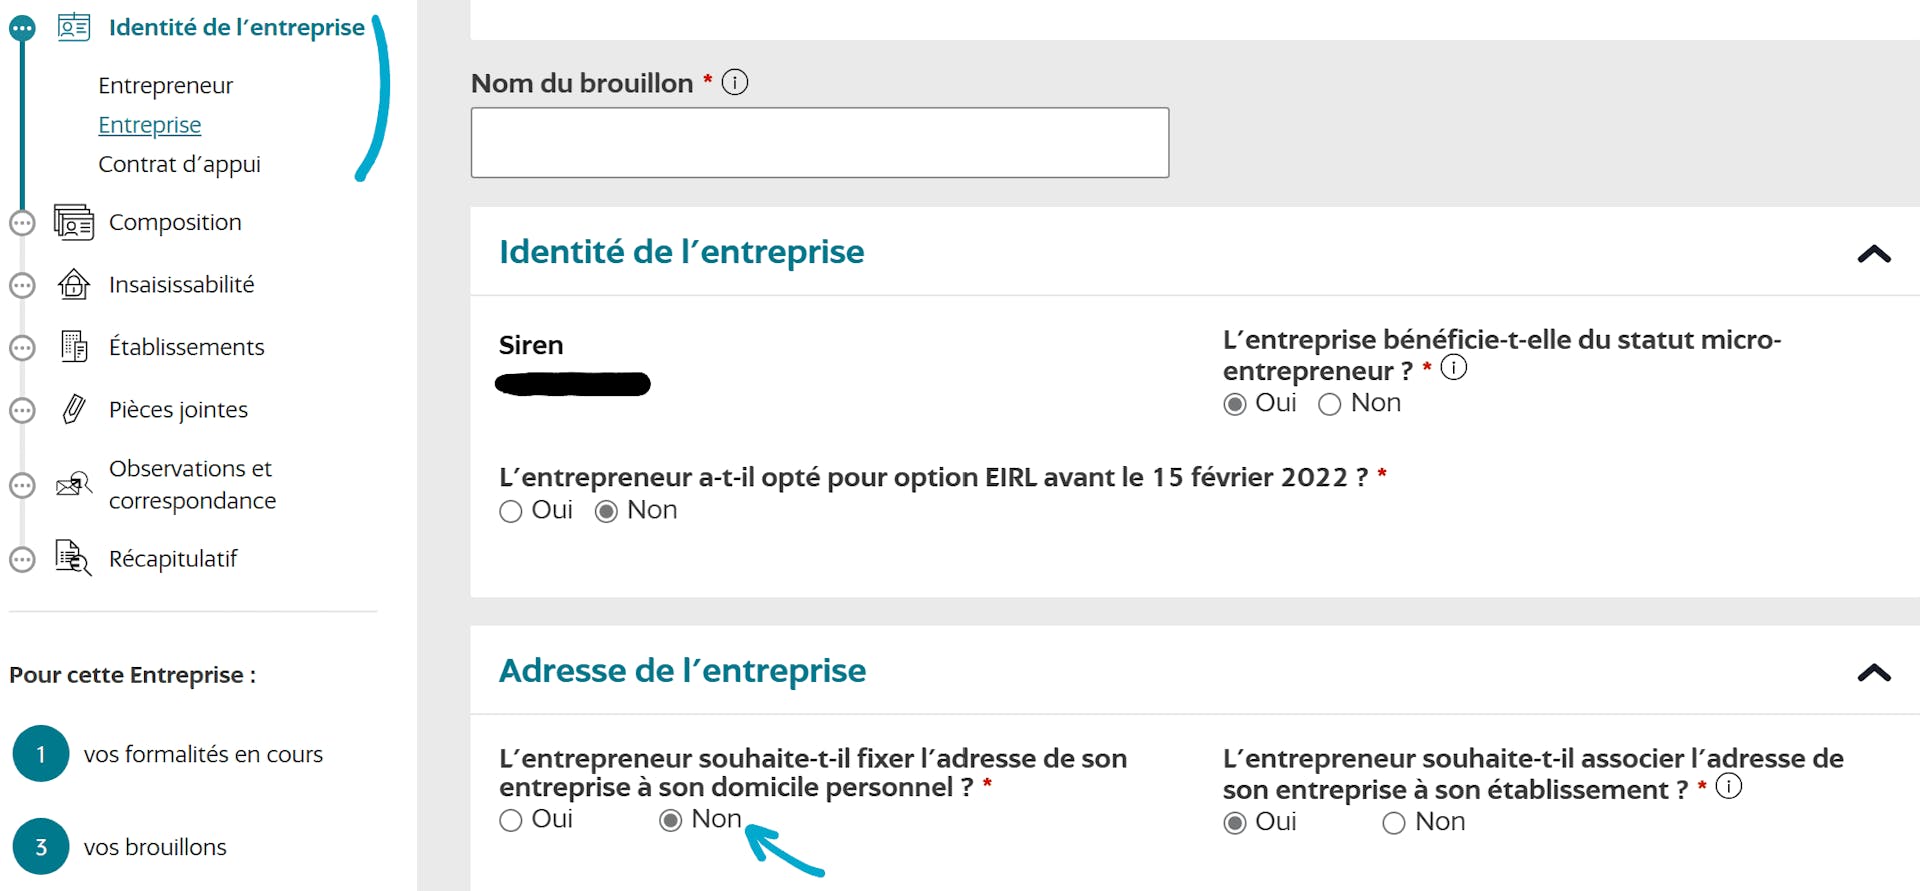Screen dimensions: 1920x891
Task: Click vos brouillons in the sidebar
Action: (154, 846)
